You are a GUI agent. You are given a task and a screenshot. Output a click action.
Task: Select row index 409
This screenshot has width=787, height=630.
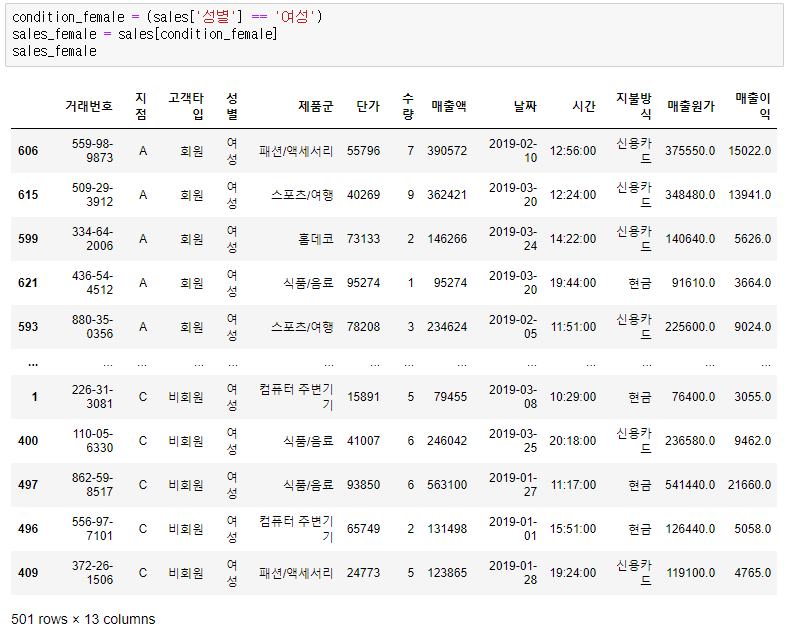pos(28,573)
